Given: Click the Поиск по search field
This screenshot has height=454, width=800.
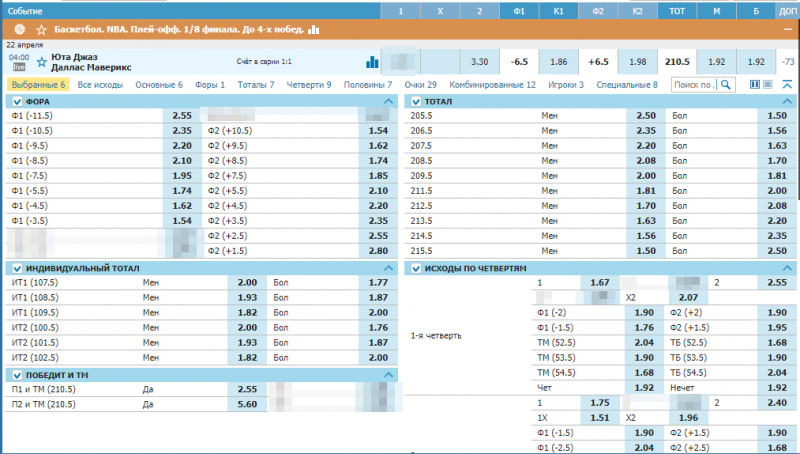Looking at the screenshot, I should 693,85.
